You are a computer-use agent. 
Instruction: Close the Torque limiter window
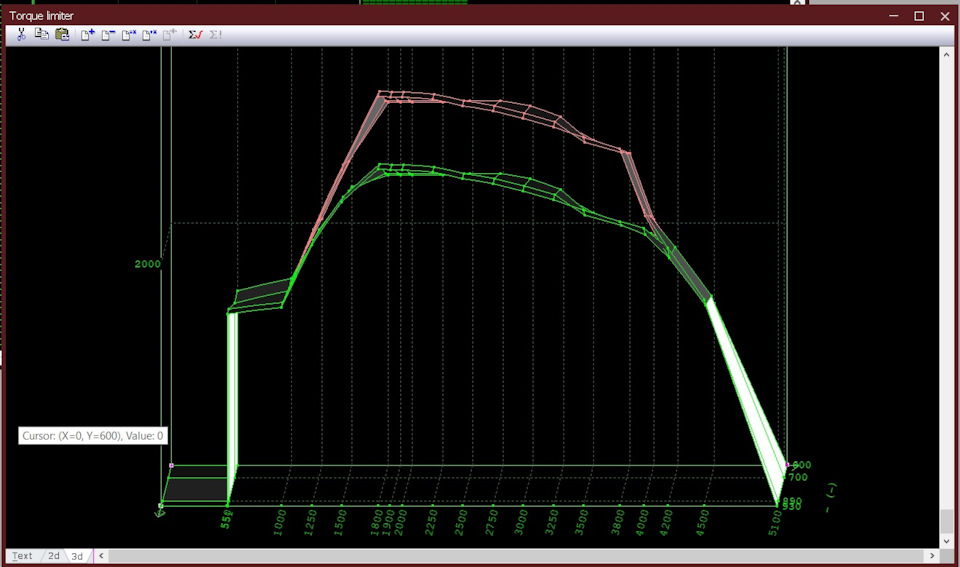pyautogui.click(x=945, y=16)
